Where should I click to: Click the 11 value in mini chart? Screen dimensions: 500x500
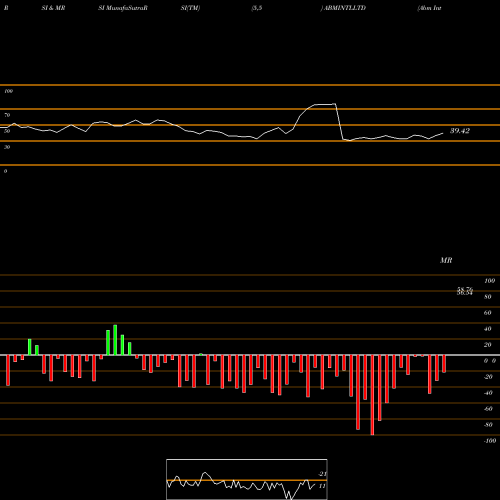tap(322, 486)
